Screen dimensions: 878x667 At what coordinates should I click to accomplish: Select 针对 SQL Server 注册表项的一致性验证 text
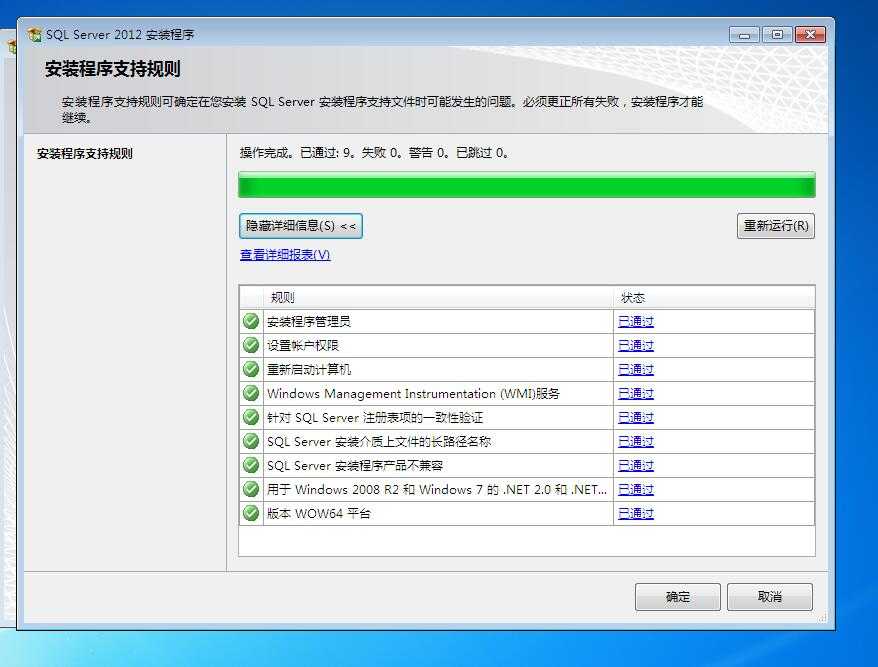(375, 418)
